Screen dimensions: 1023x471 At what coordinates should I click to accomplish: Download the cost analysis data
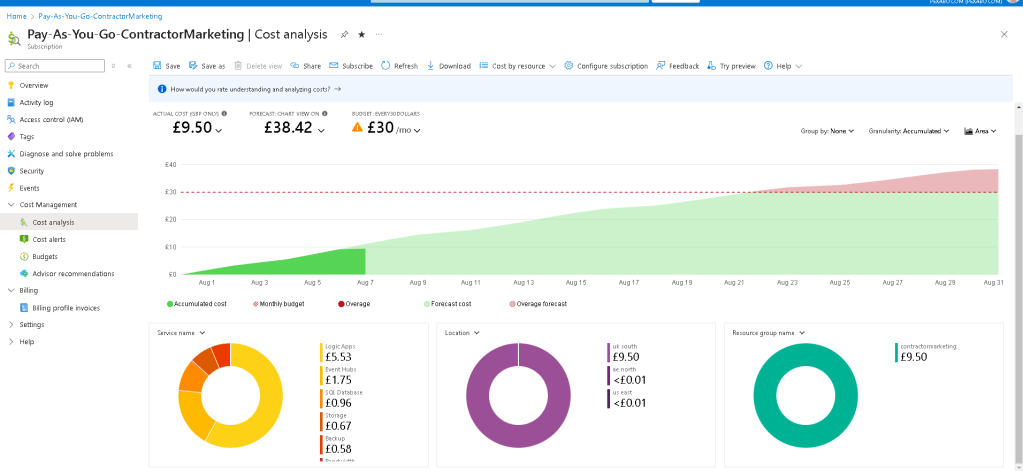point(449,66)
